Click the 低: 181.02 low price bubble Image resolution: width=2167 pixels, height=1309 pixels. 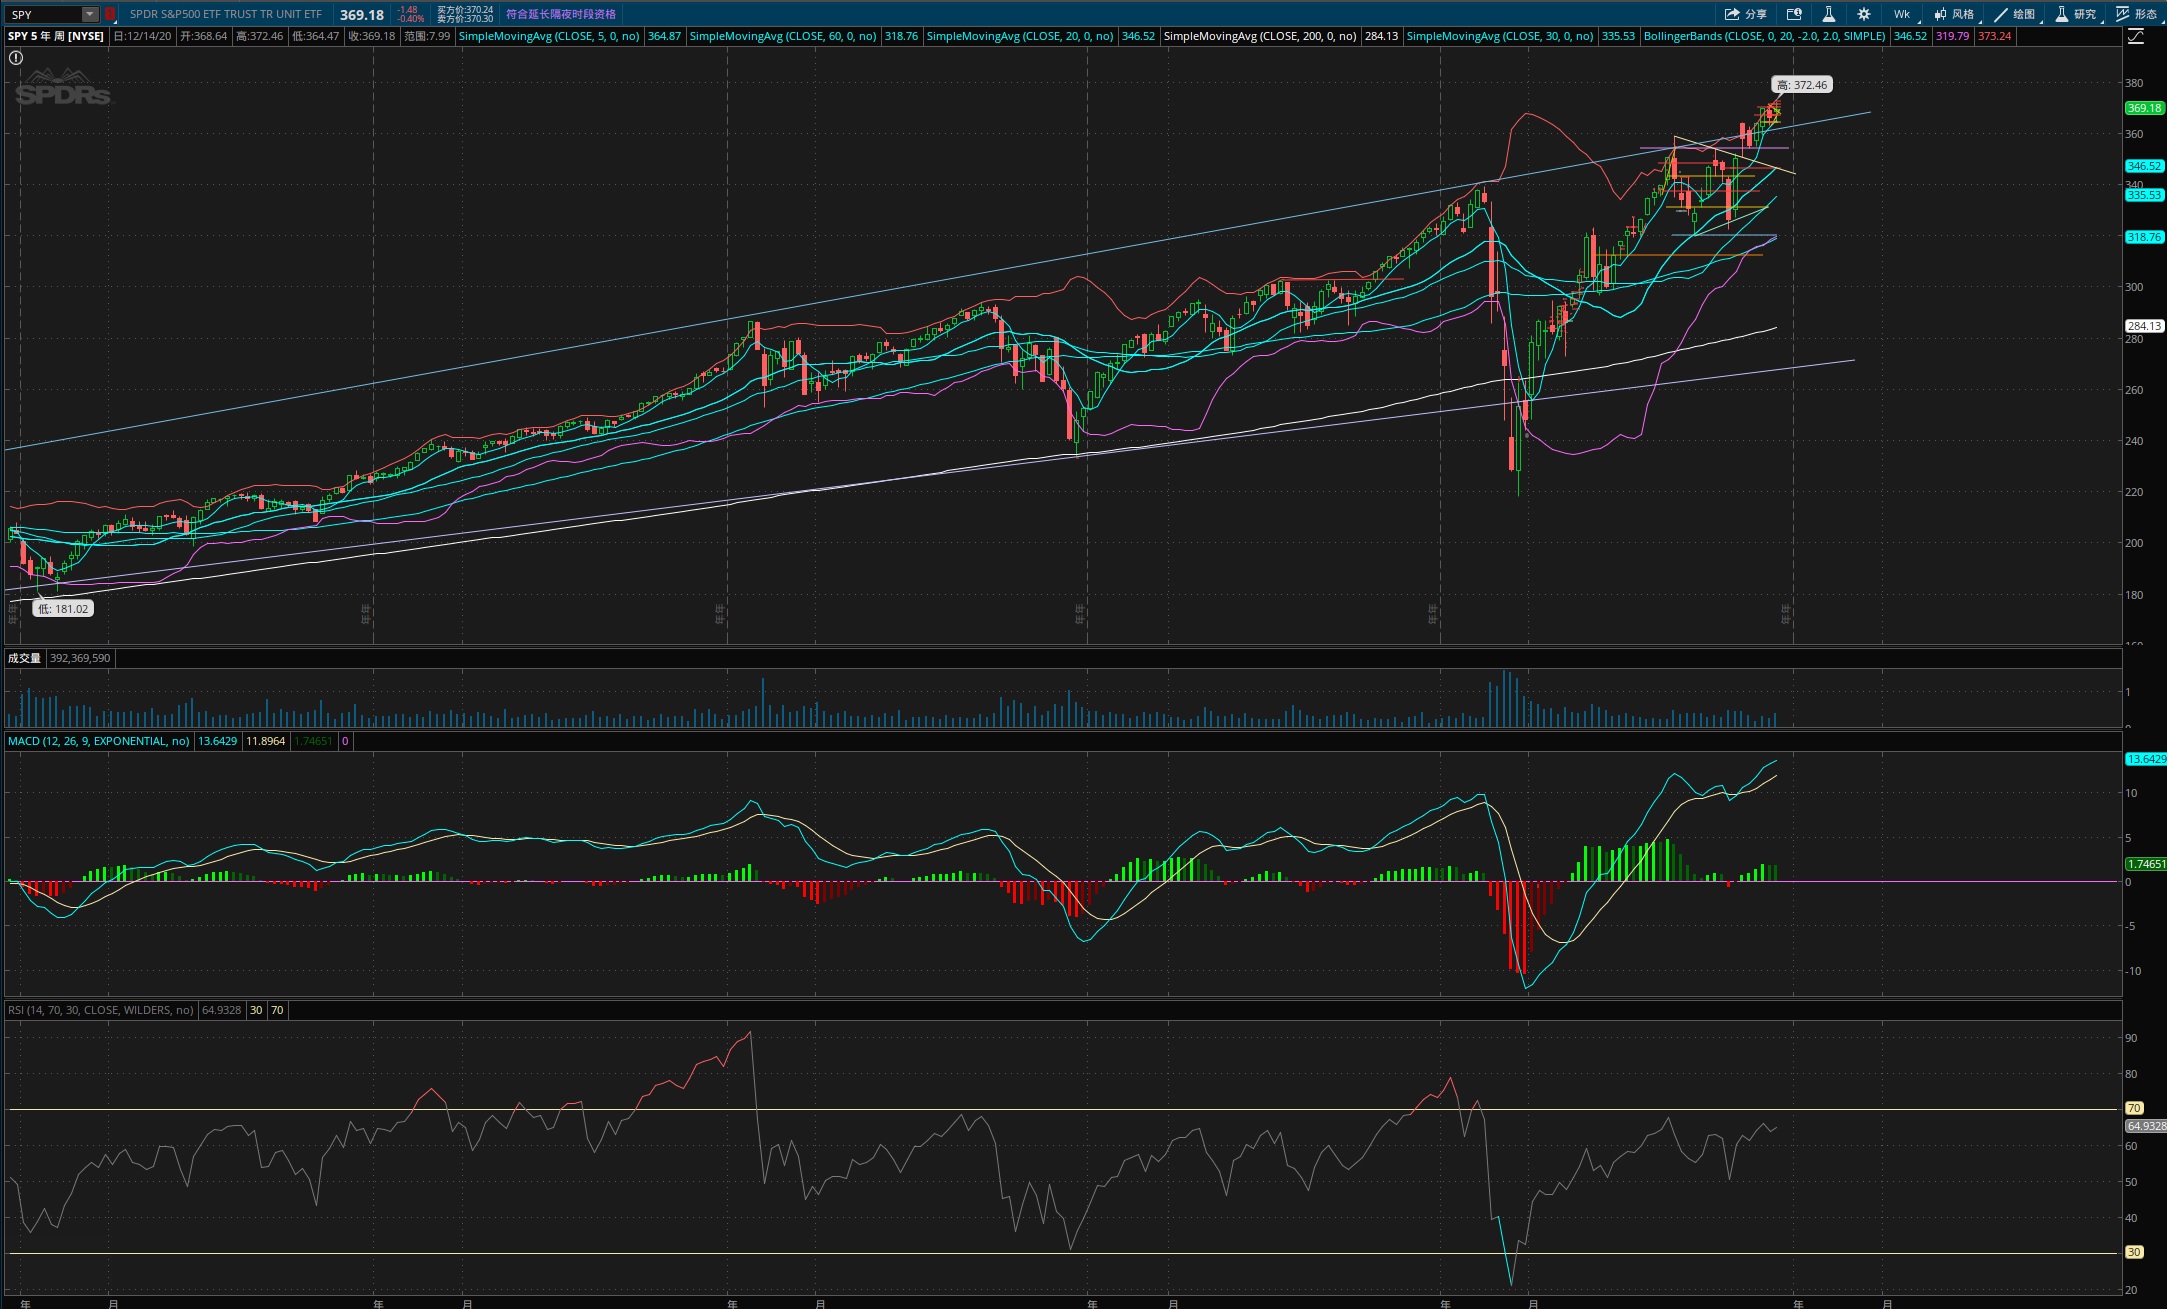tap(64, 608)
